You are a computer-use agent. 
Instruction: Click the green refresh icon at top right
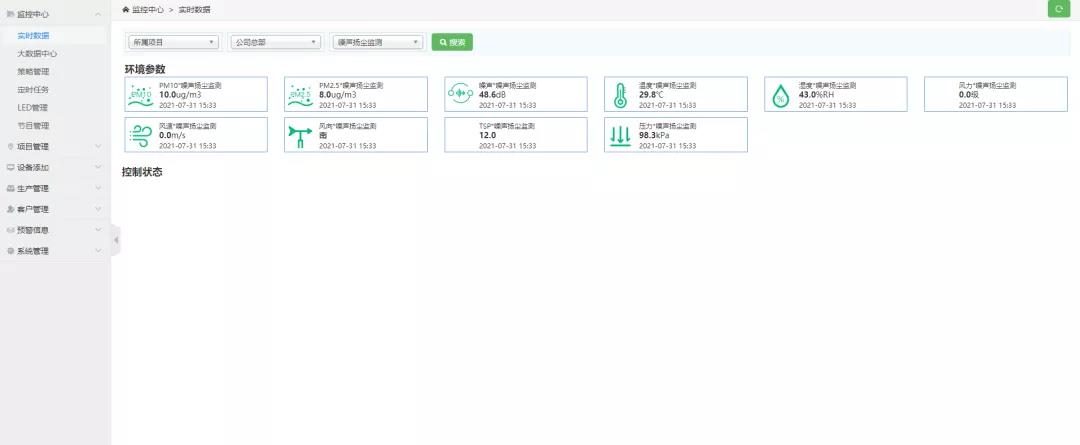point(1059,9)
